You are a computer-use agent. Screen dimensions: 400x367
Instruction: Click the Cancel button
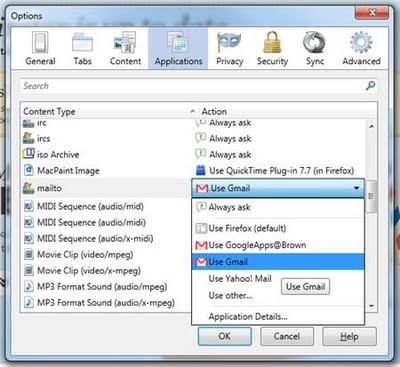287,336
